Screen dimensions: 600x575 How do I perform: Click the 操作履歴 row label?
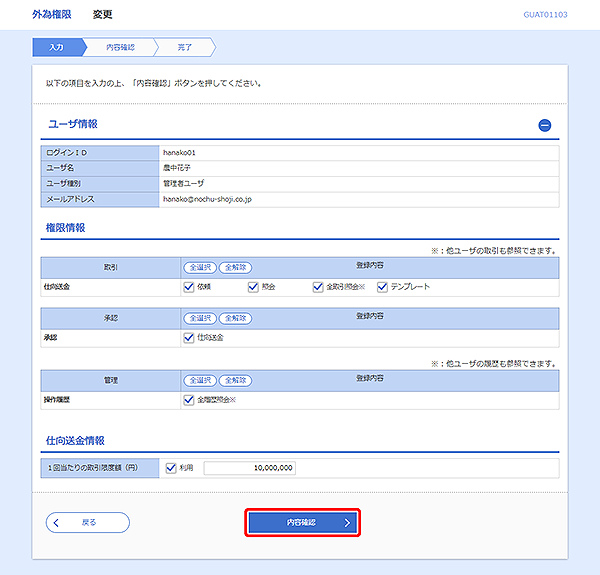[57, 400]
